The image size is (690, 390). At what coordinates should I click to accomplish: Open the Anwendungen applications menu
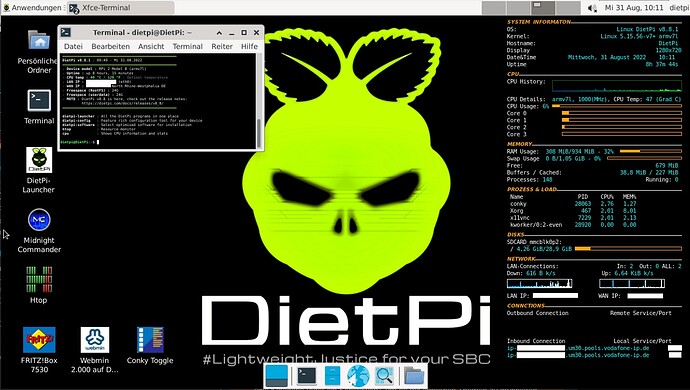pyautogui.click(x=32, y=7)
